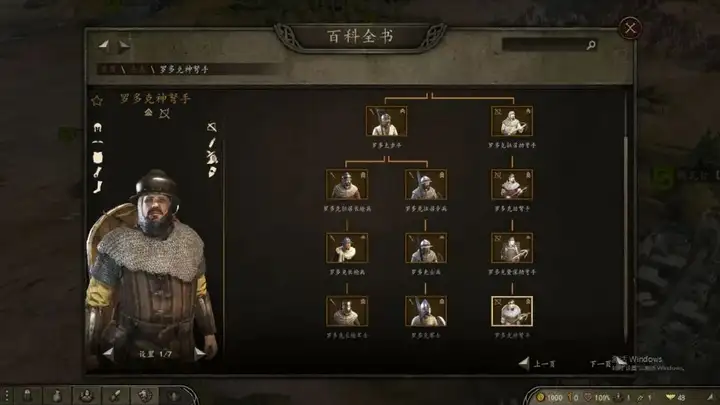Click the second breadcrumb link before 罗多克神弩手
The width and height of the screenshot is (720, 405).
[x=138, y=69]
